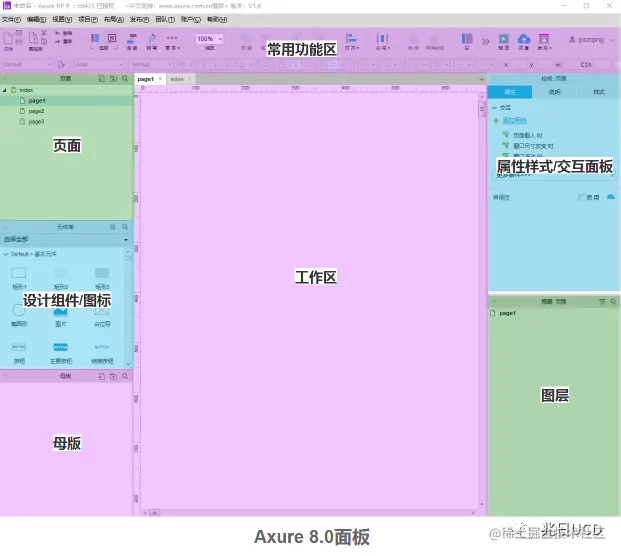Viewport: 621px width, 556px height.
Task: Expand the toolbar overflow chevrons
Action: pos(486,41)
